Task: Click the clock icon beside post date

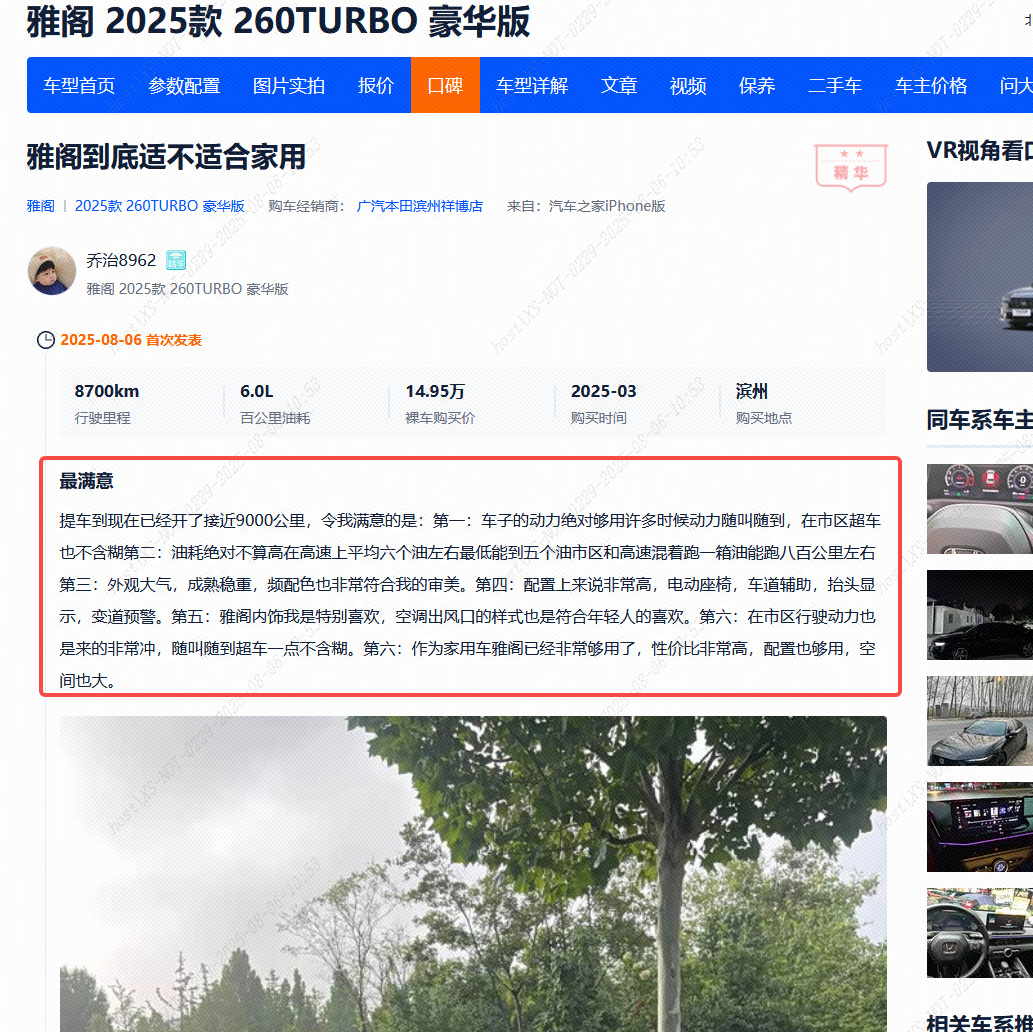Action: [x=45, y=340]
